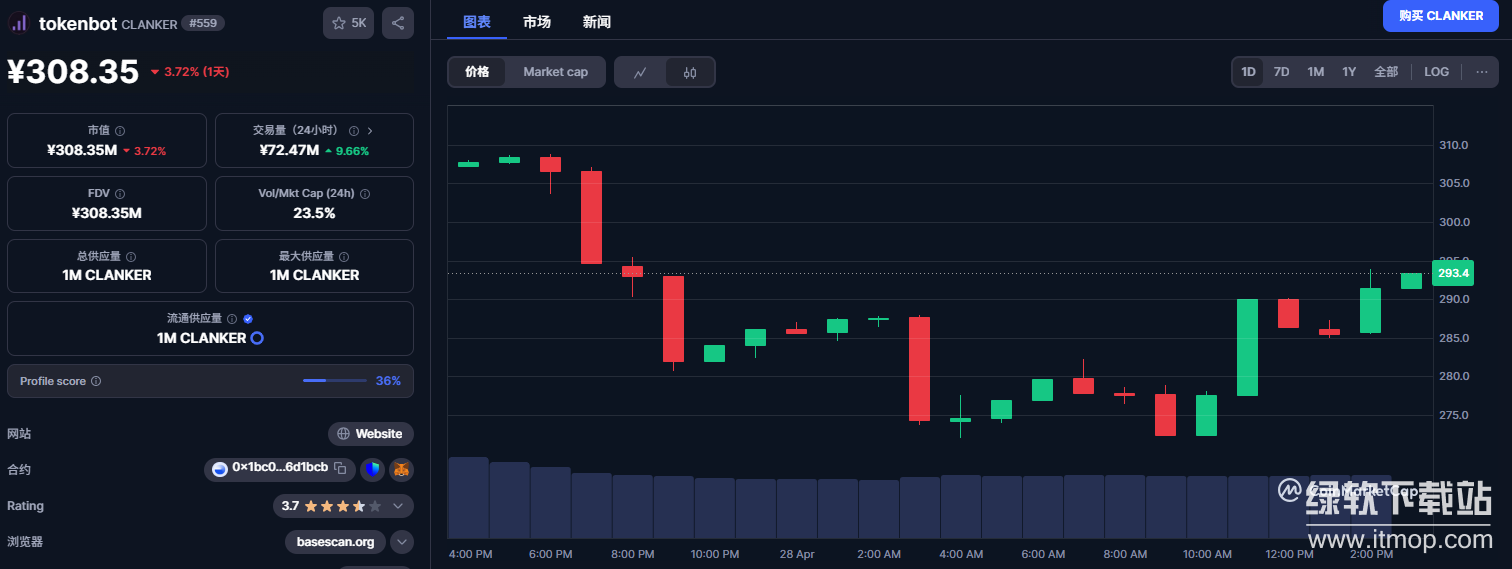The width and height of the screenshot is (1512, 569).
Task: Open the Website link
Action: point(371,434)
